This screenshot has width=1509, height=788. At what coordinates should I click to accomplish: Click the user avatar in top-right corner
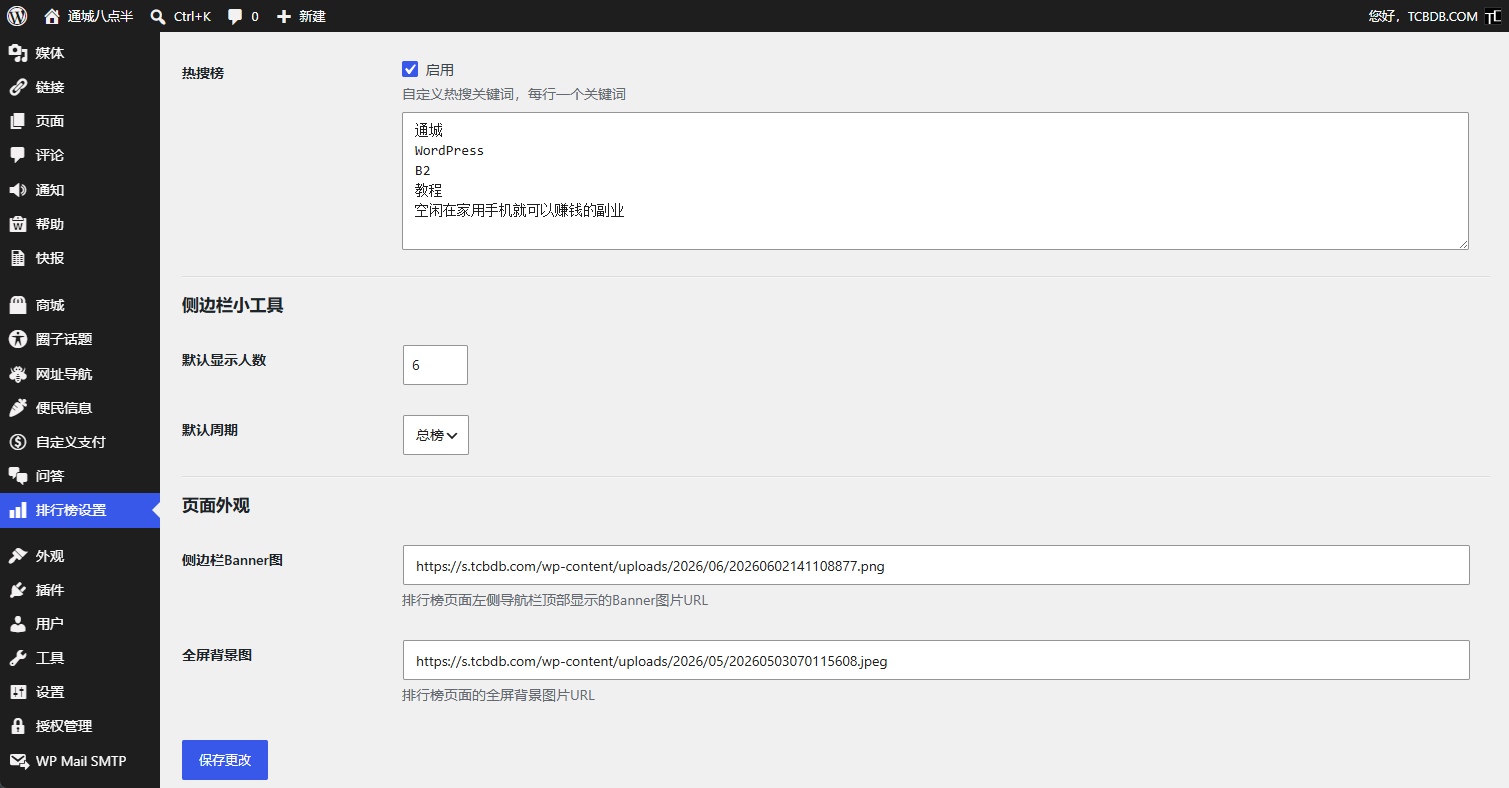tap(1492, 16)
